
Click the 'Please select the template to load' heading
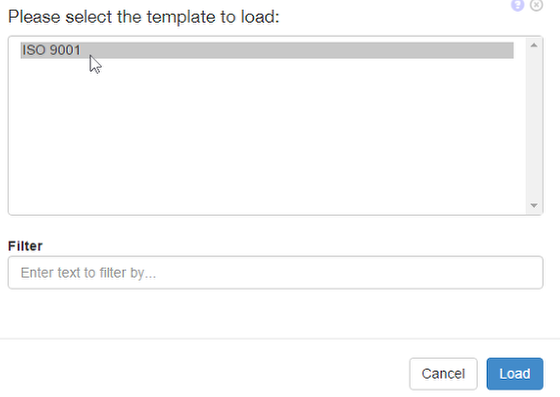tap(144, 17)
